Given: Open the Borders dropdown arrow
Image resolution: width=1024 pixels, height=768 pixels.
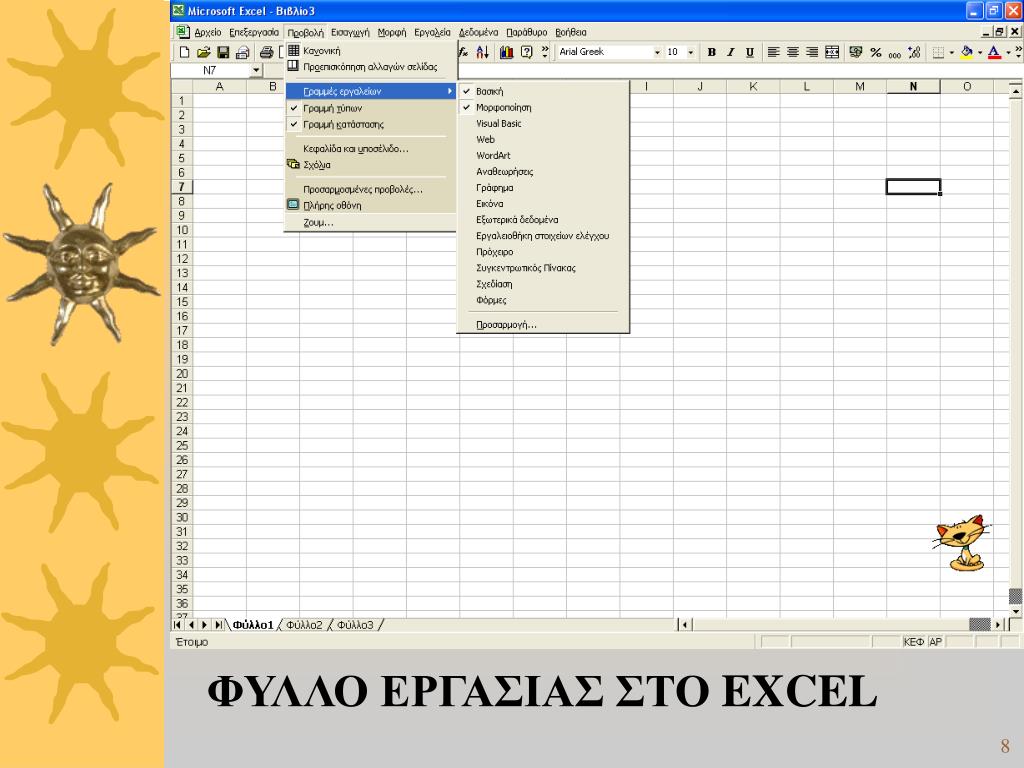Looking at the screenshot, I should [x=952, y=52].
